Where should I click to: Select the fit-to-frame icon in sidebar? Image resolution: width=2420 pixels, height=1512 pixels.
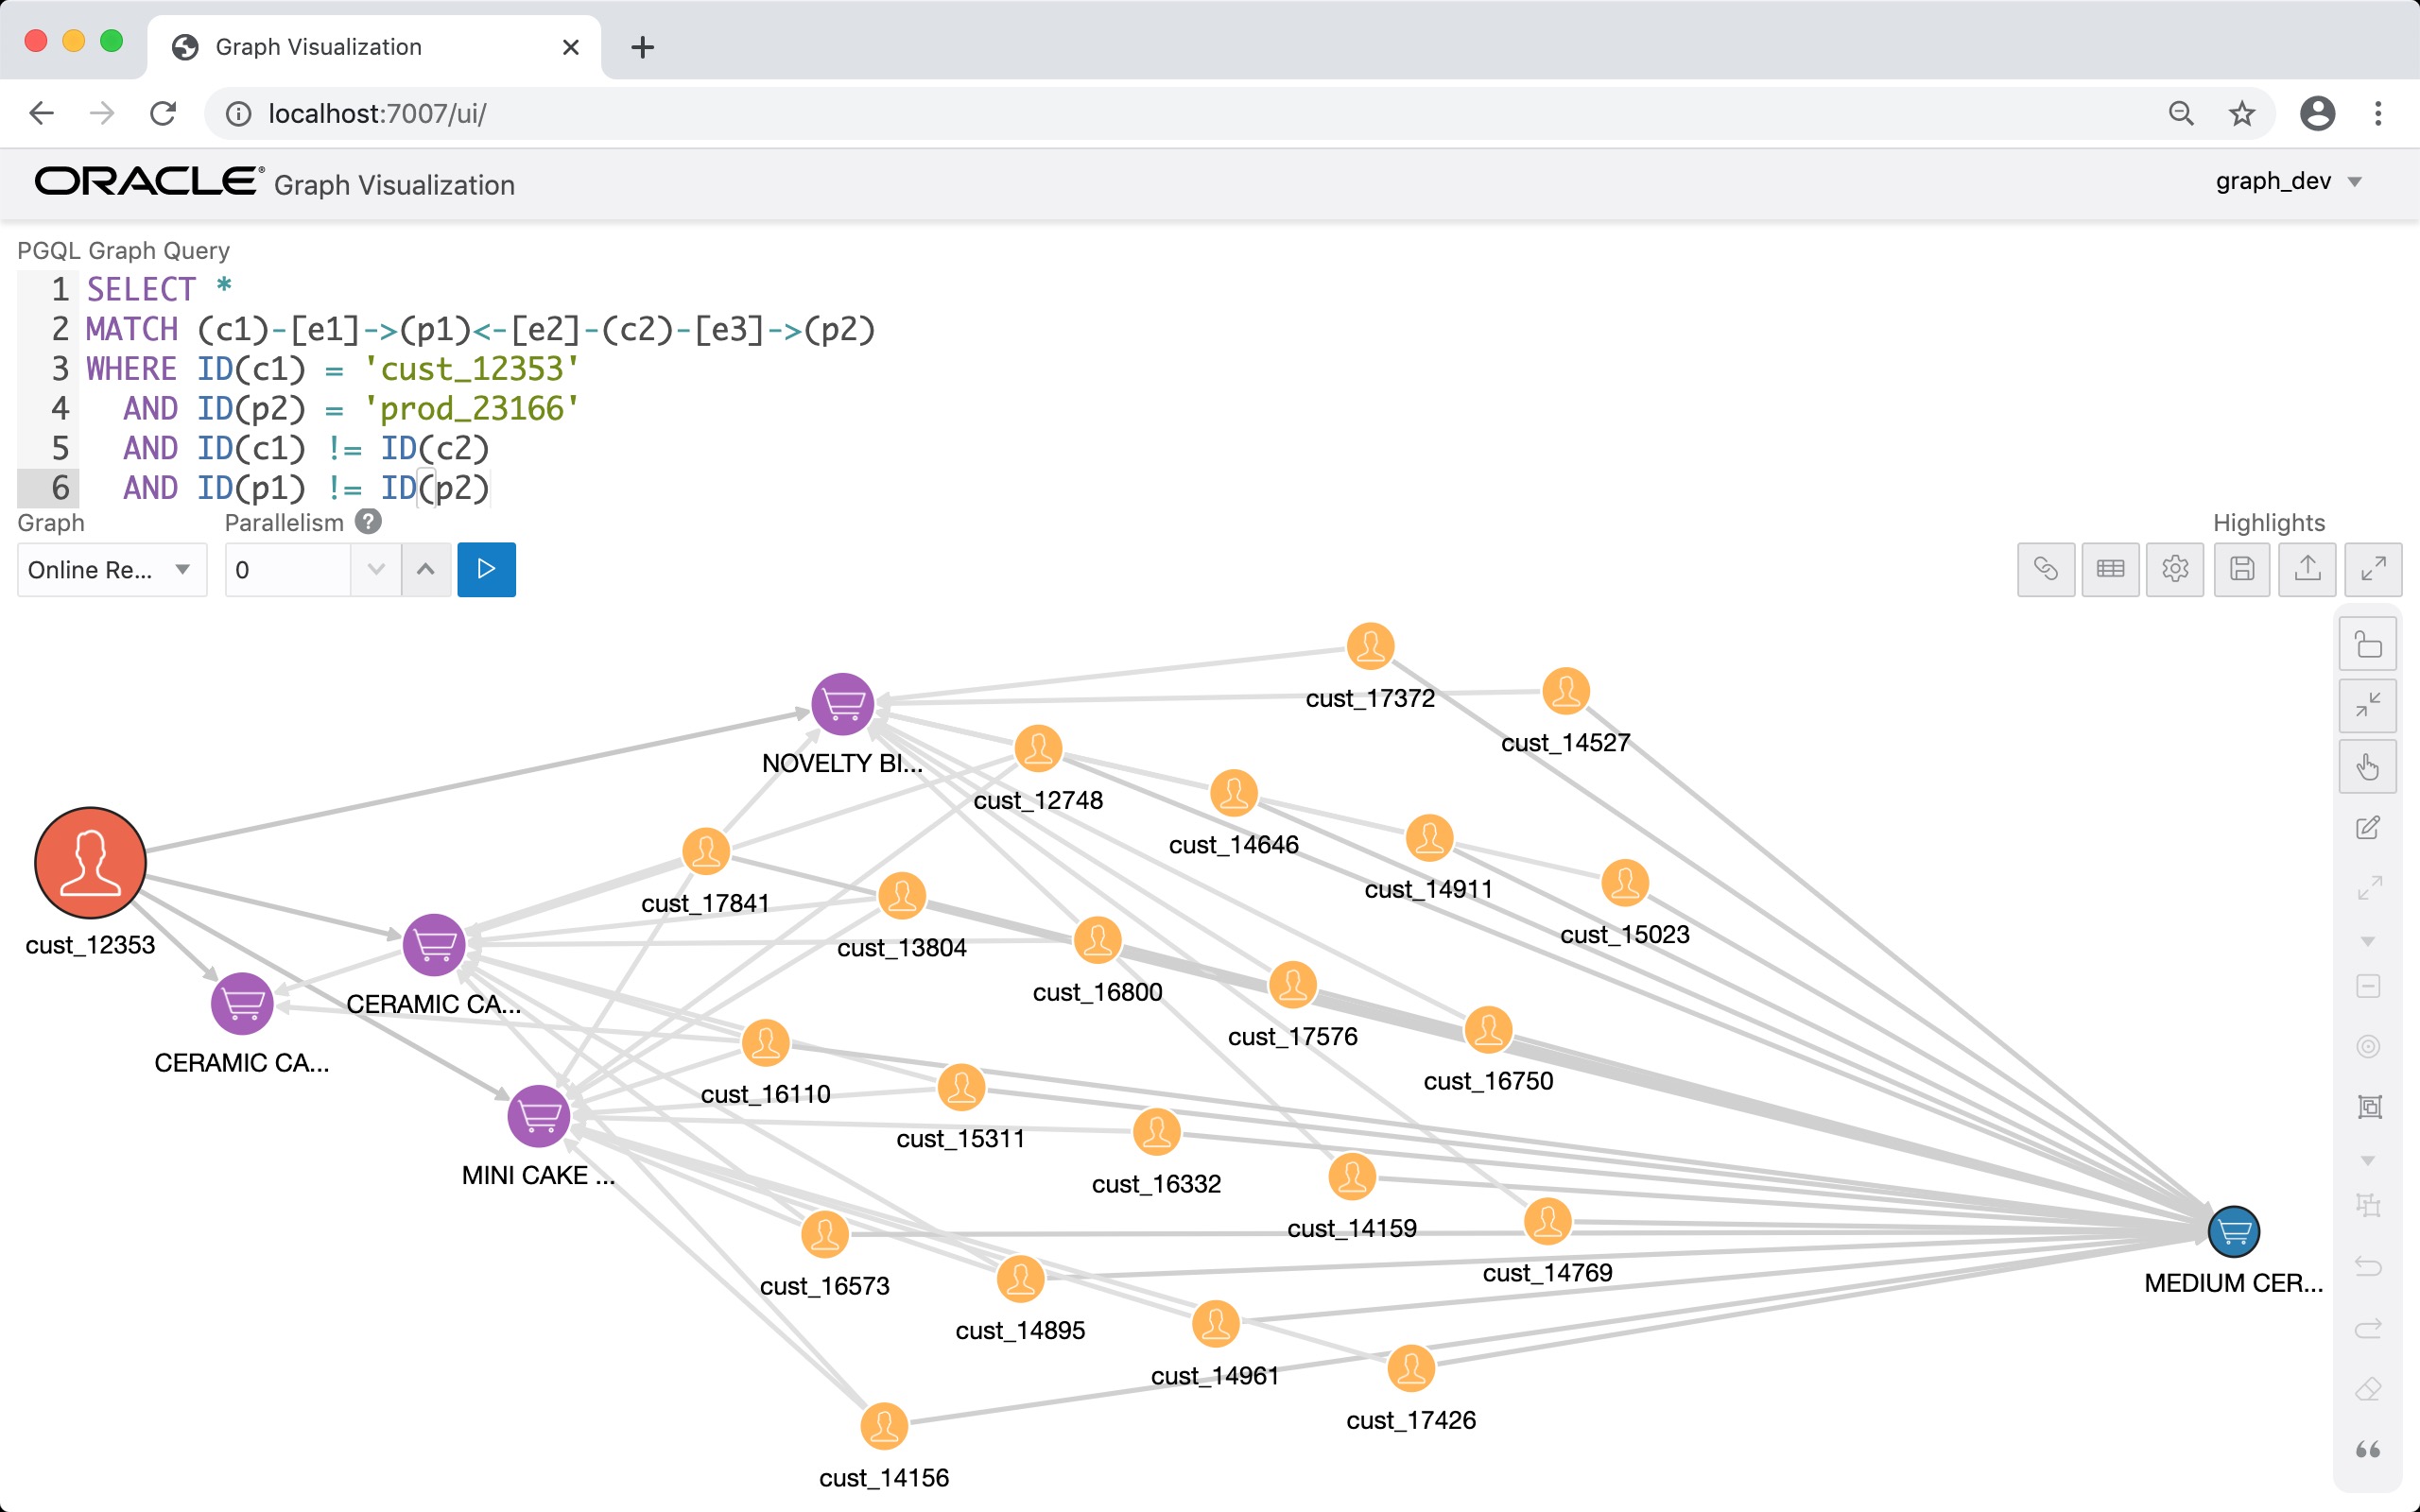click(2368, 1106)
